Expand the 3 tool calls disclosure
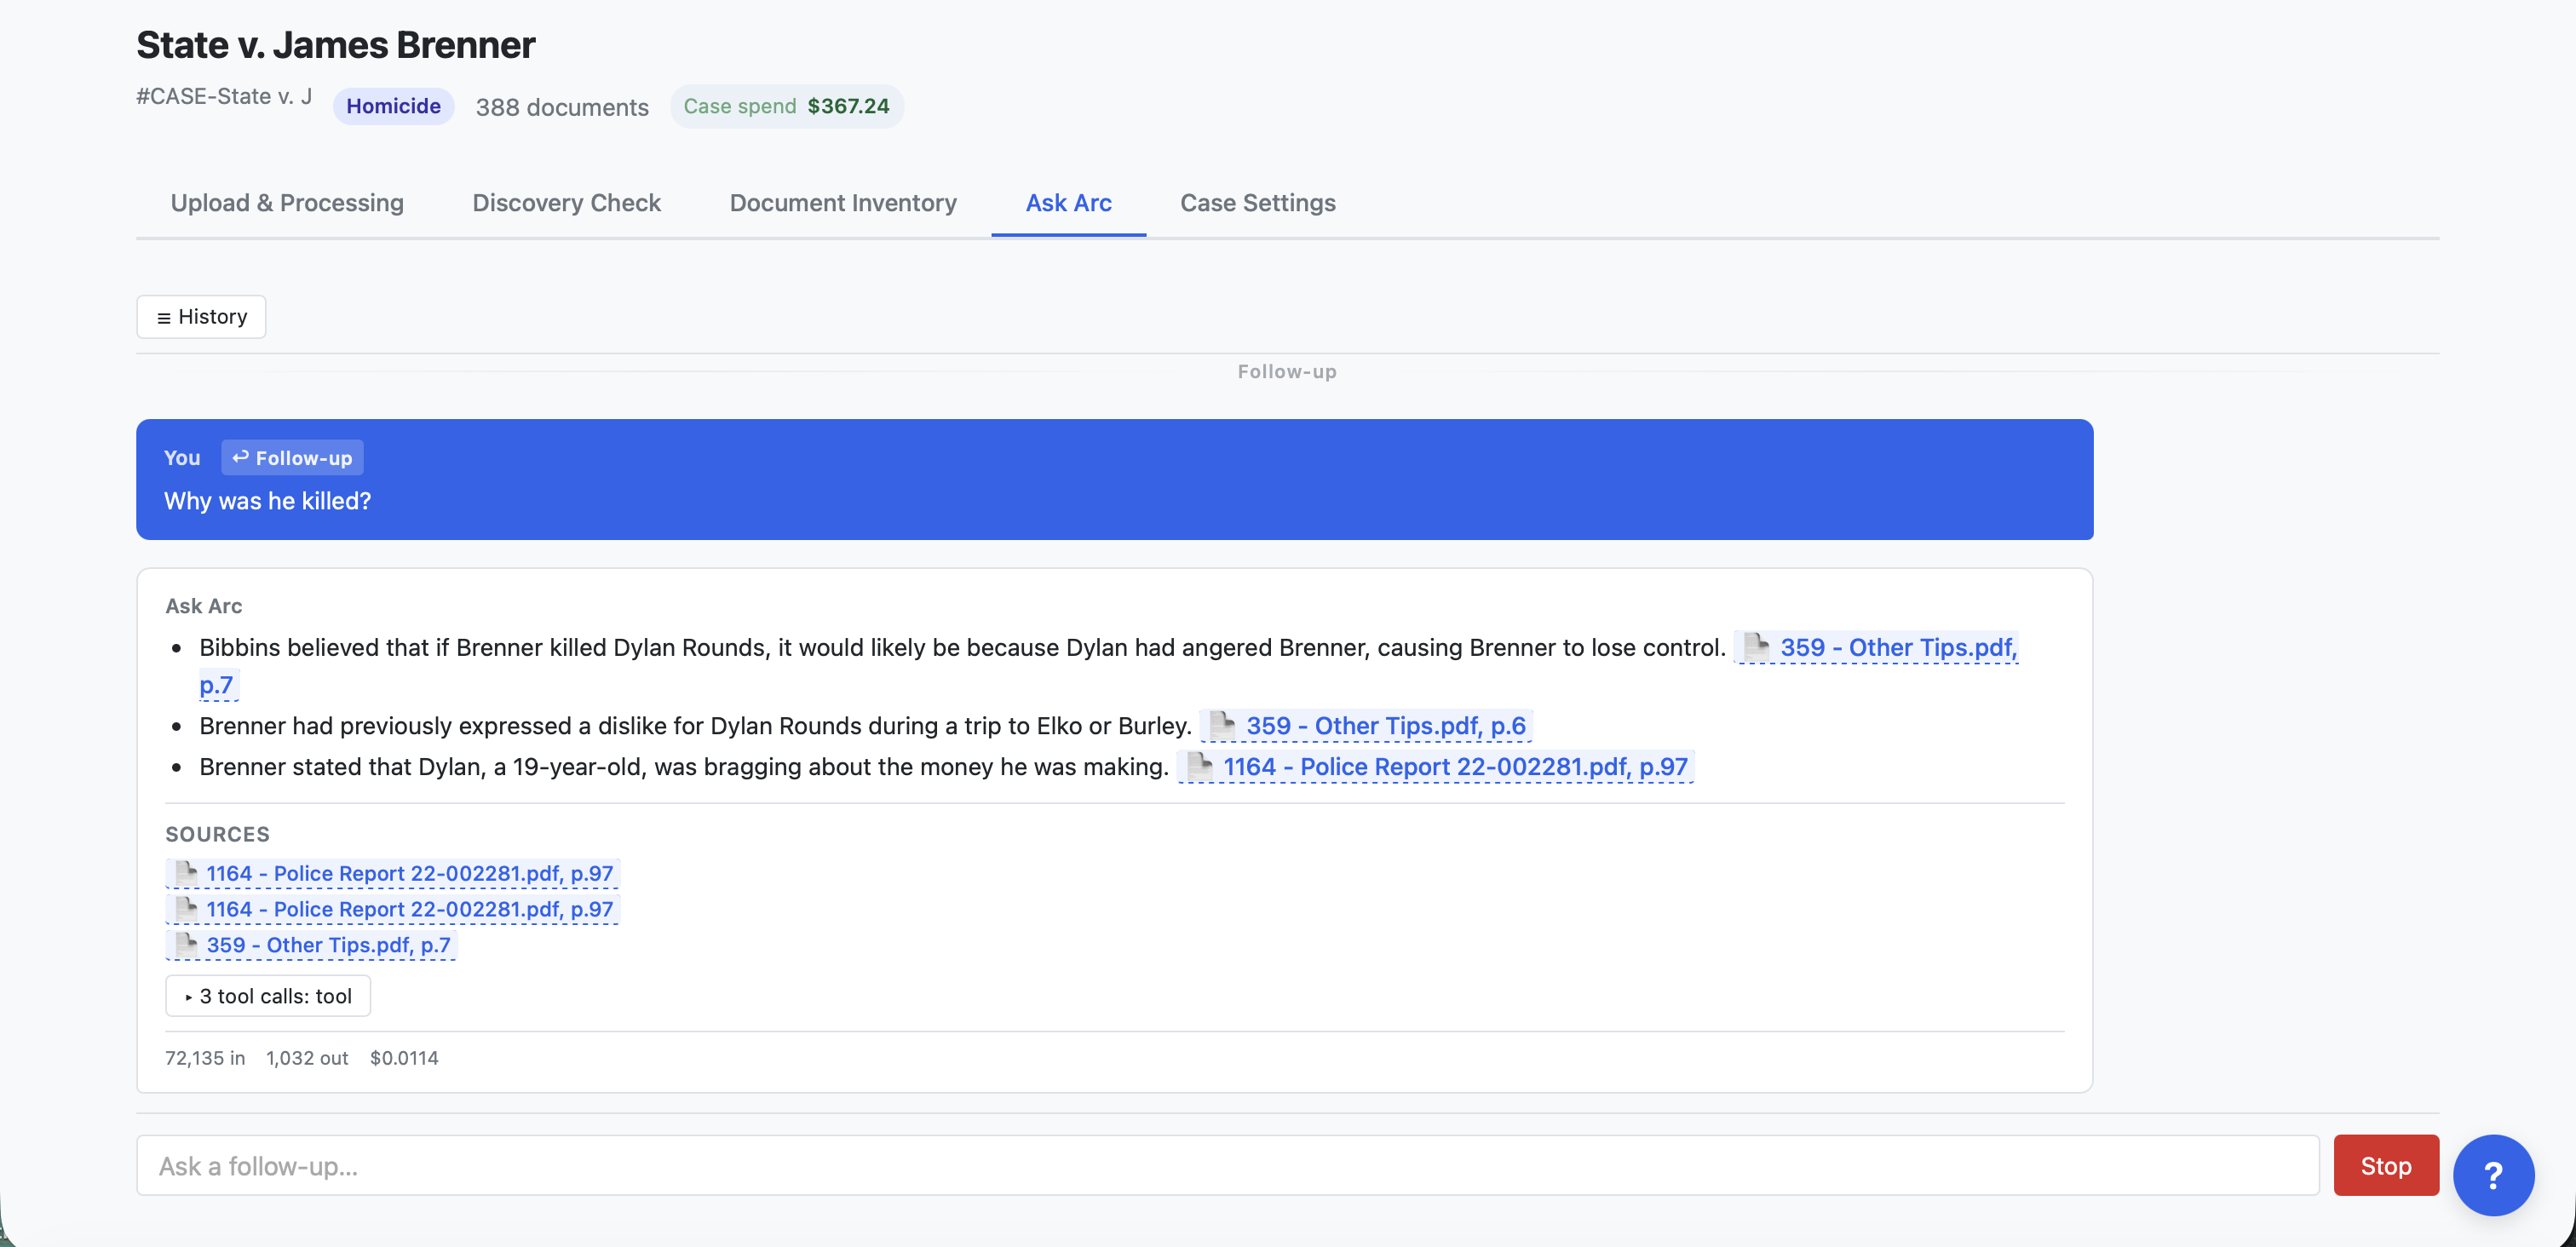 pos(268,996)
